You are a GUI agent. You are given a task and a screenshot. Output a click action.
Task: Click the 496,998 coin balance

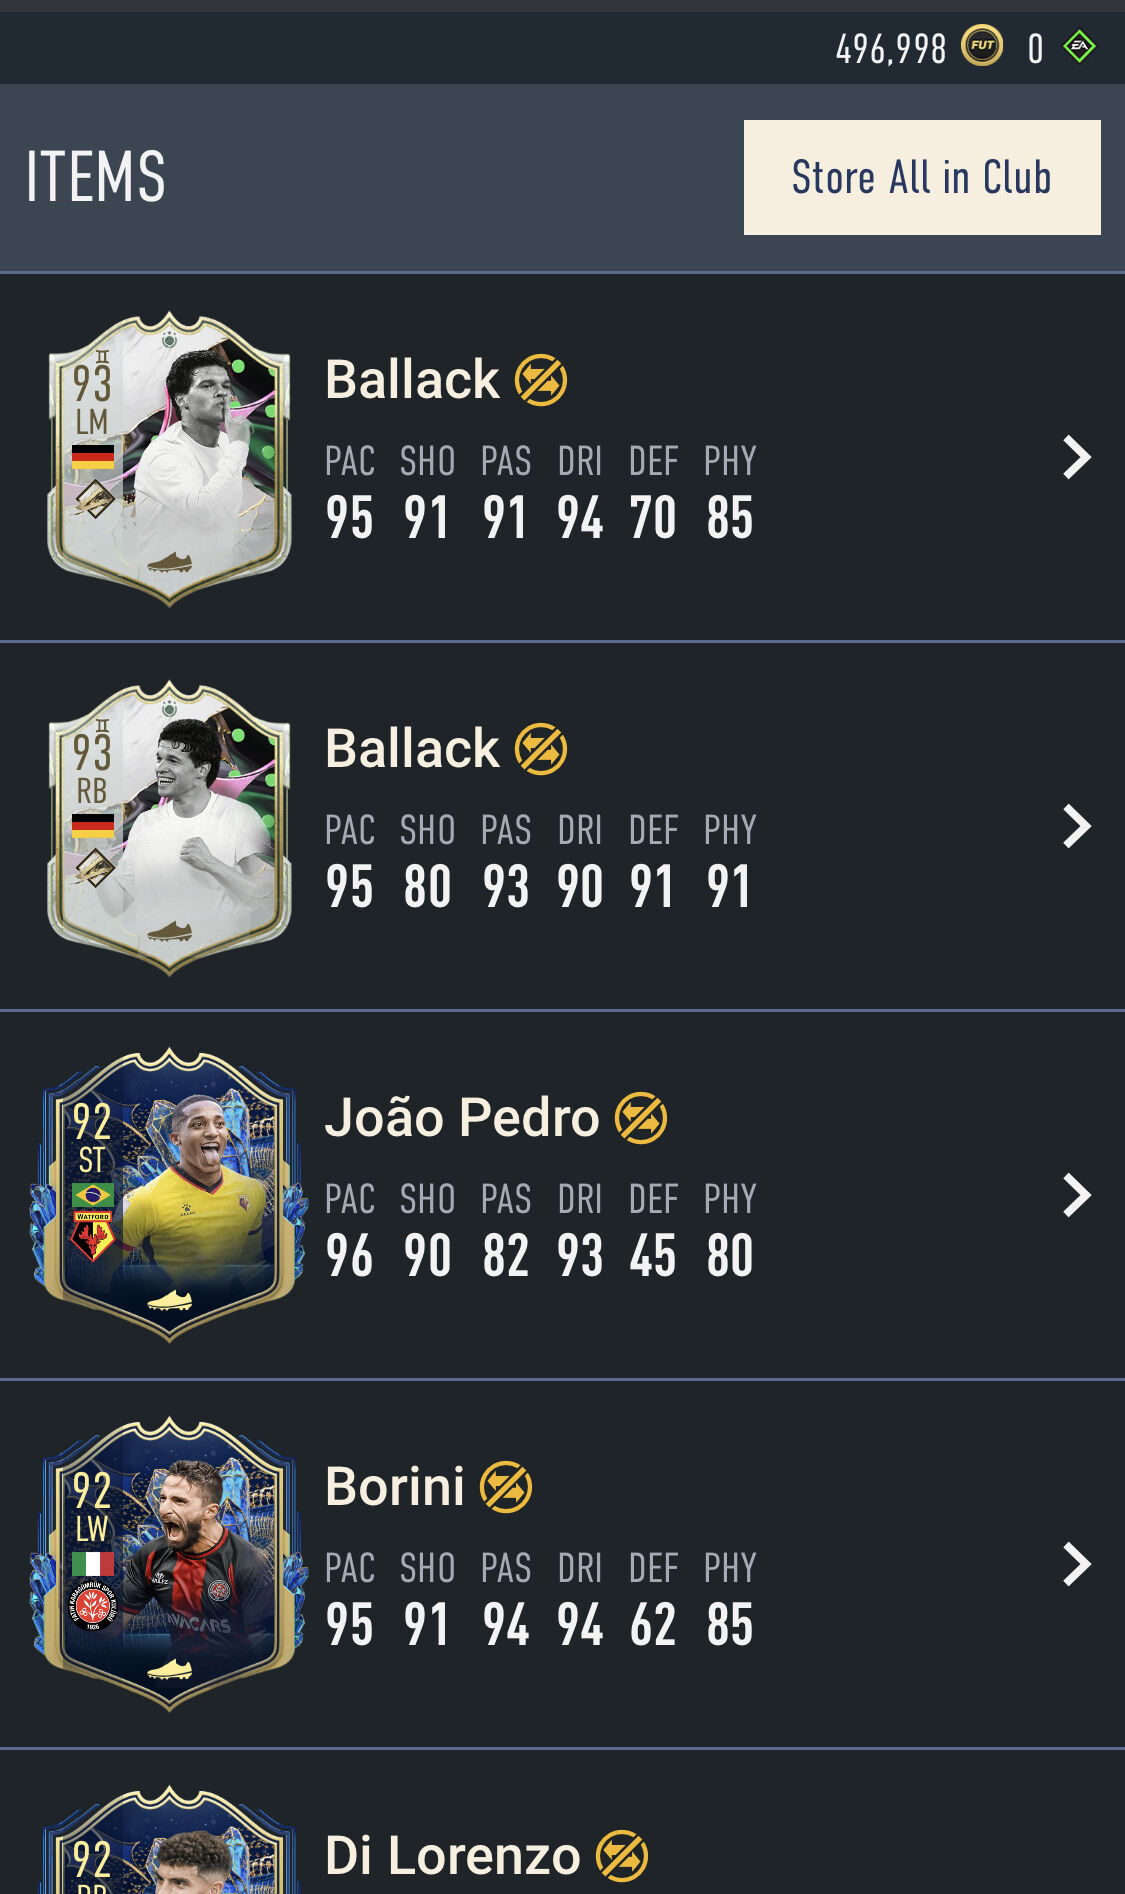891,48
